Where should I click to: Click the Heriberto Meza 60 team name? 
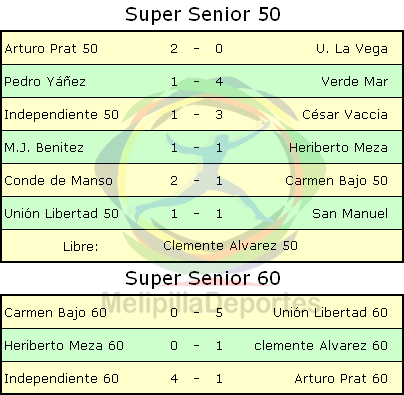click(64, 346)
